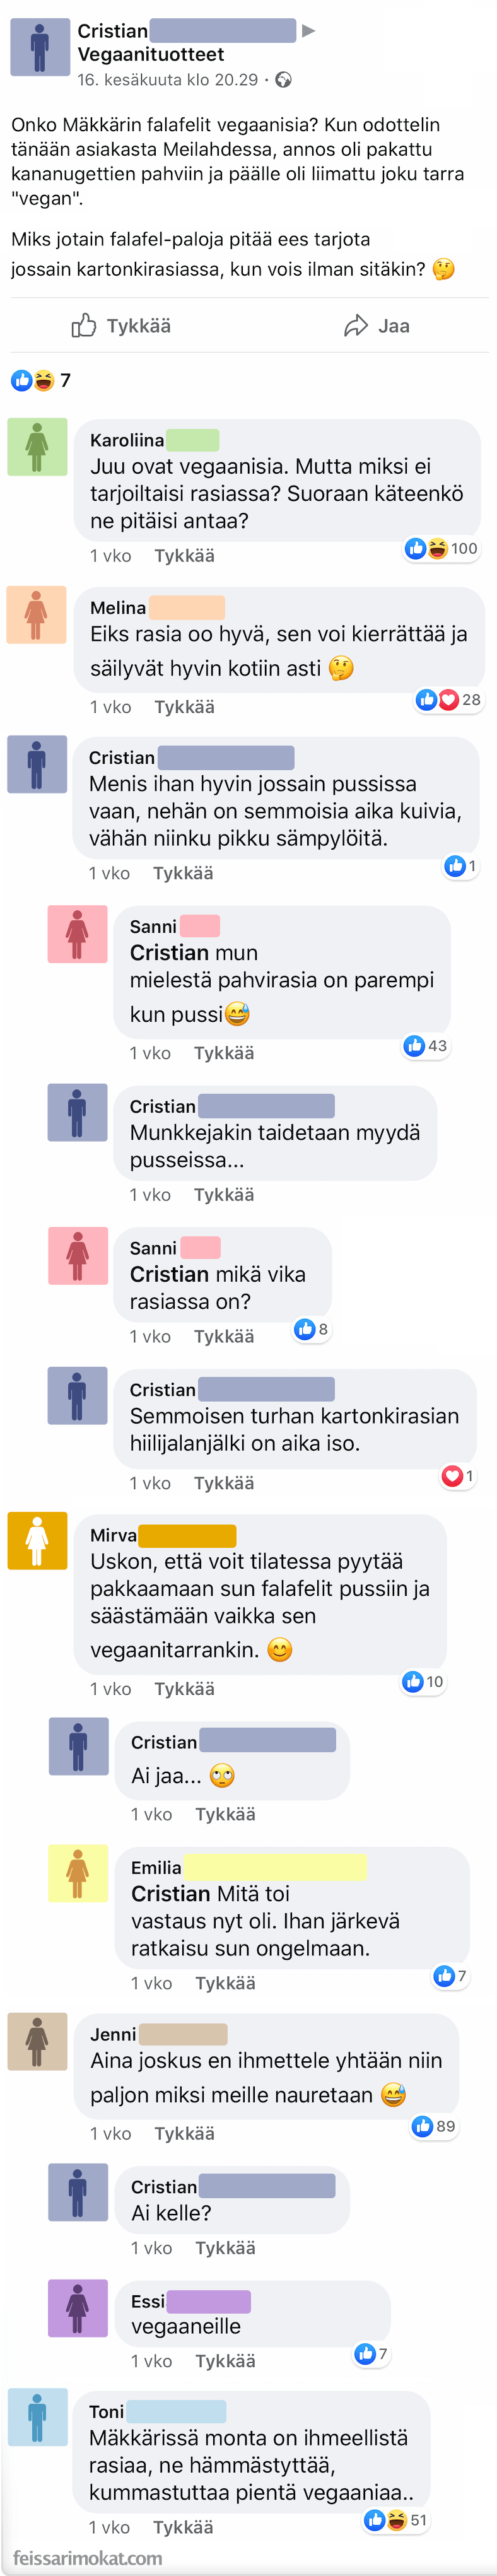
Task: Open Mirva's orange profile avatar
Action: coord(37,1541)
